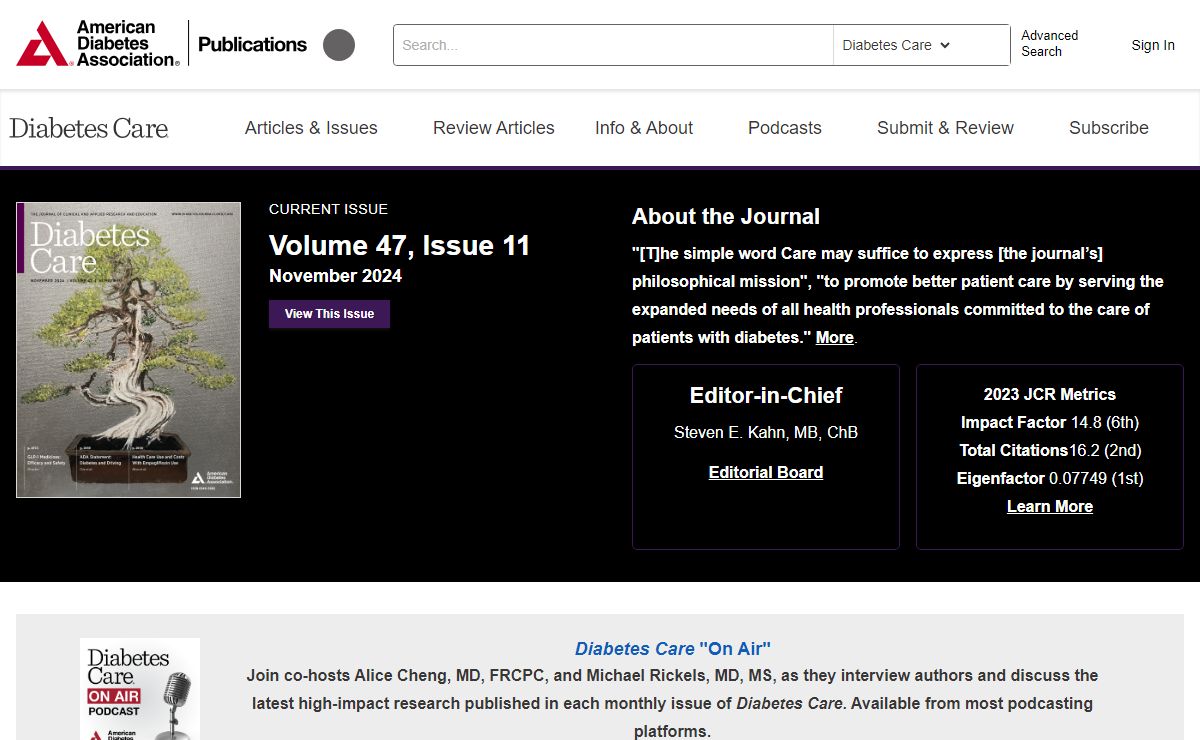Screen dimensions: 1200x740
Task: Click the gray circle search icon
Action: point(339,45)
